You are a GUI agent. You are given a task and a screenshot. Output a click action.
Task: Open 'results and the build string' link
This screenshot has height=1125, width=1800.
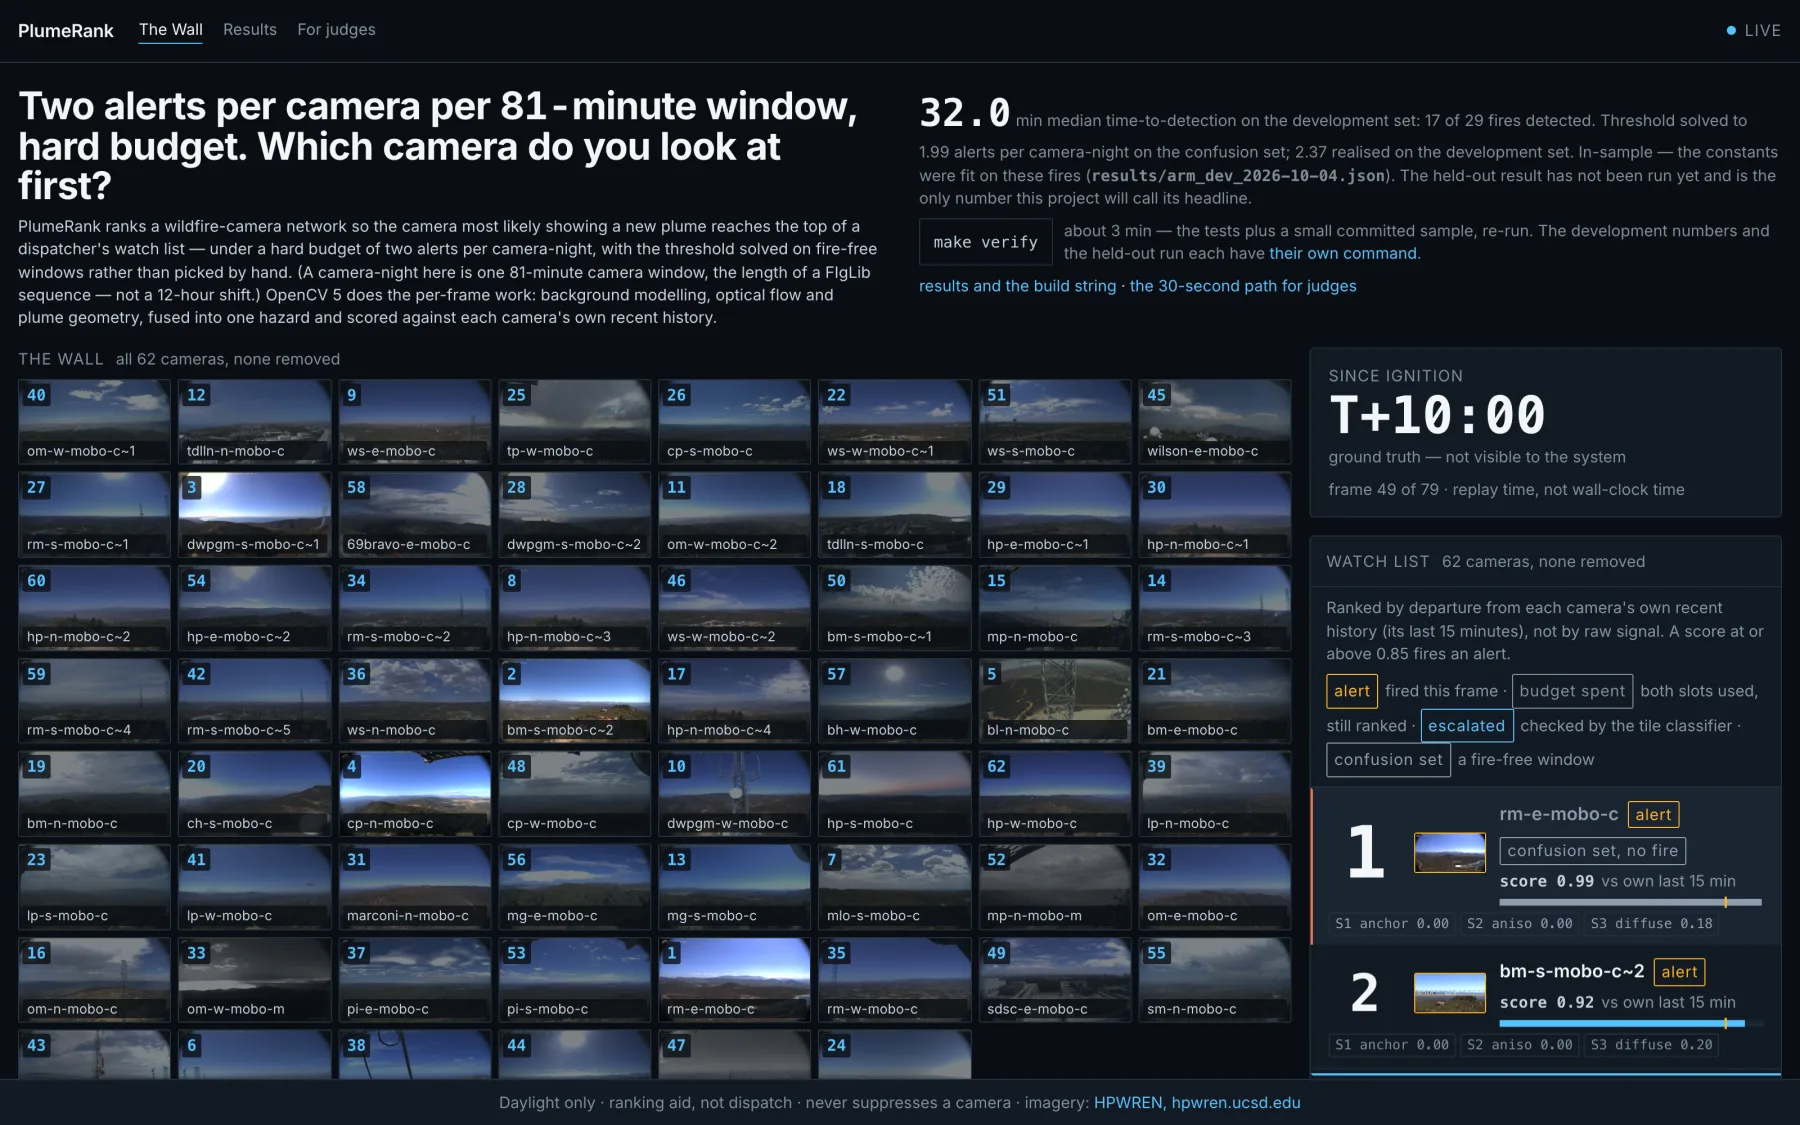pyautogui.click(x=1017, y=286)
